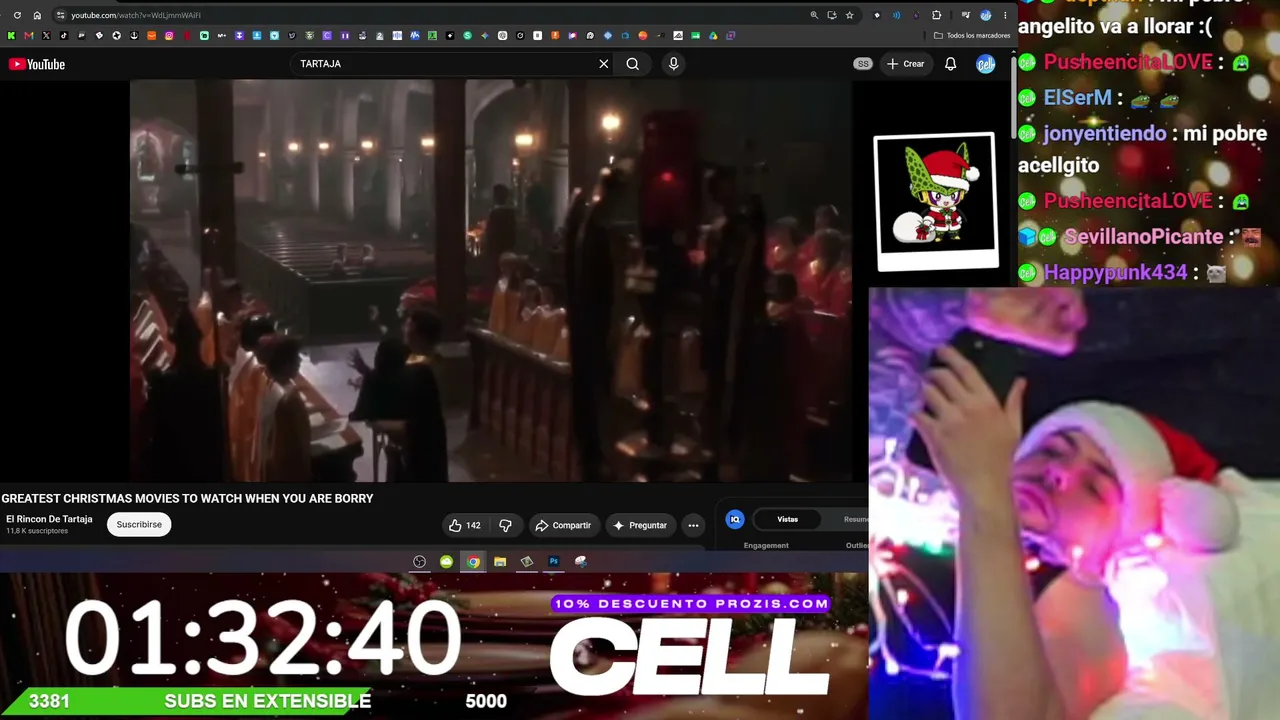Open the browser zoom magnifier icon
Screen dimensions: 1280x720
tap(814, 15)
